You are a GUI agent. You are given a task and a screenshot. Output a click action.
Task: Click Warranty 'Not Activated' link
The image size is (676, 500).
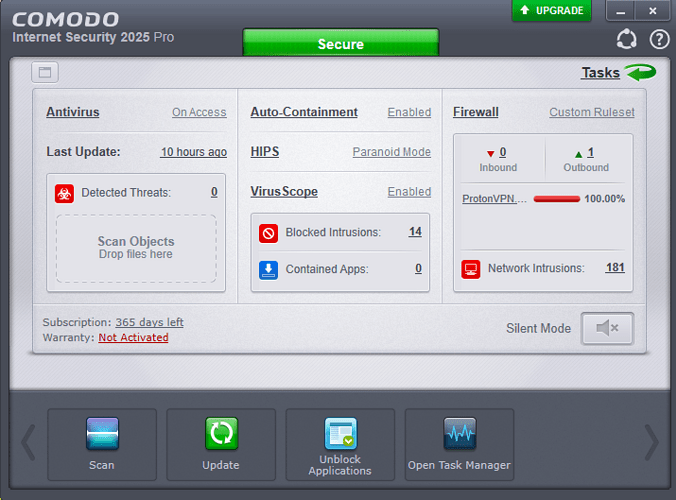point(133,338)
